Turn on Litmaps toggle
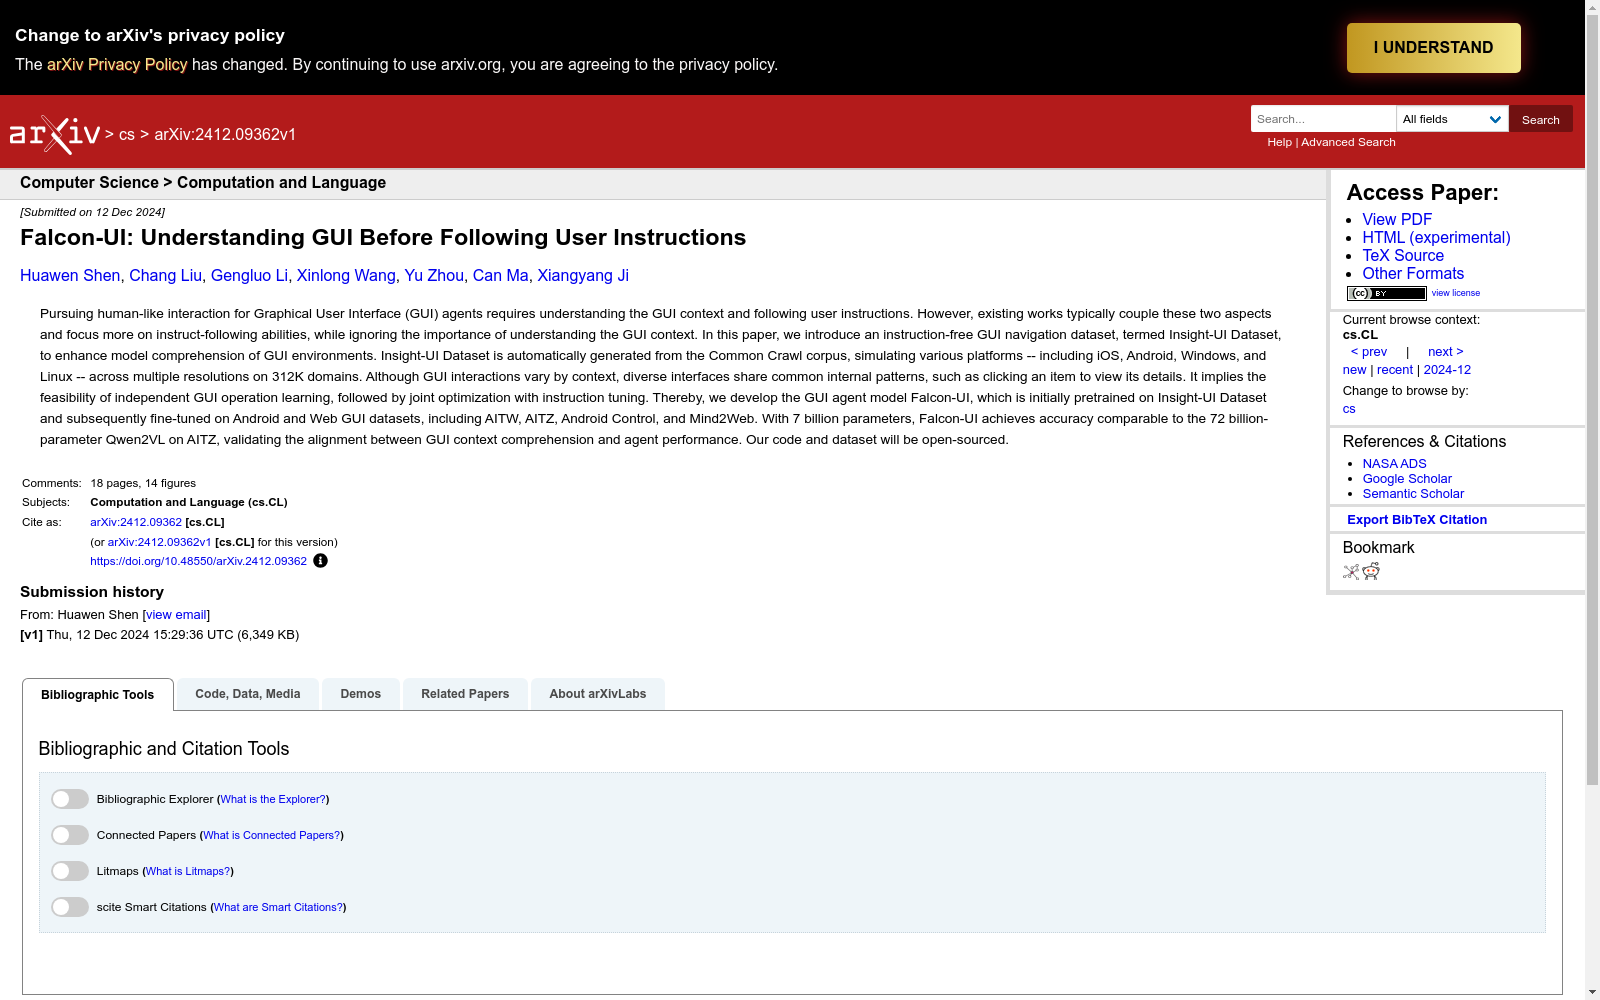Image resolution: width=1600 pixels, height=1000 pixels. pos(70,871)
